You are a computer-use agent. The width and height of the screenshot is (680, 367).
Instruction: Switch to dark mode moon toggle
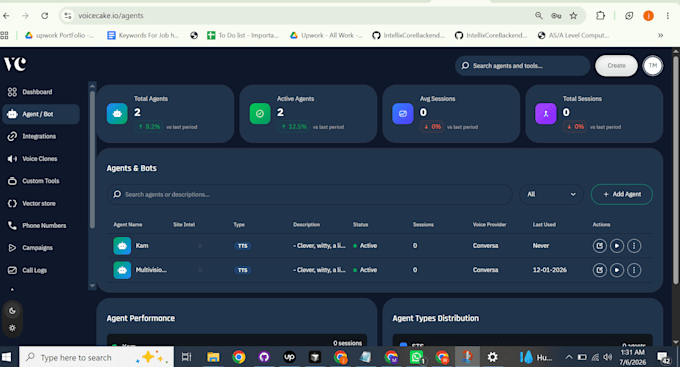pyautogui.click(x=12, y=311)
